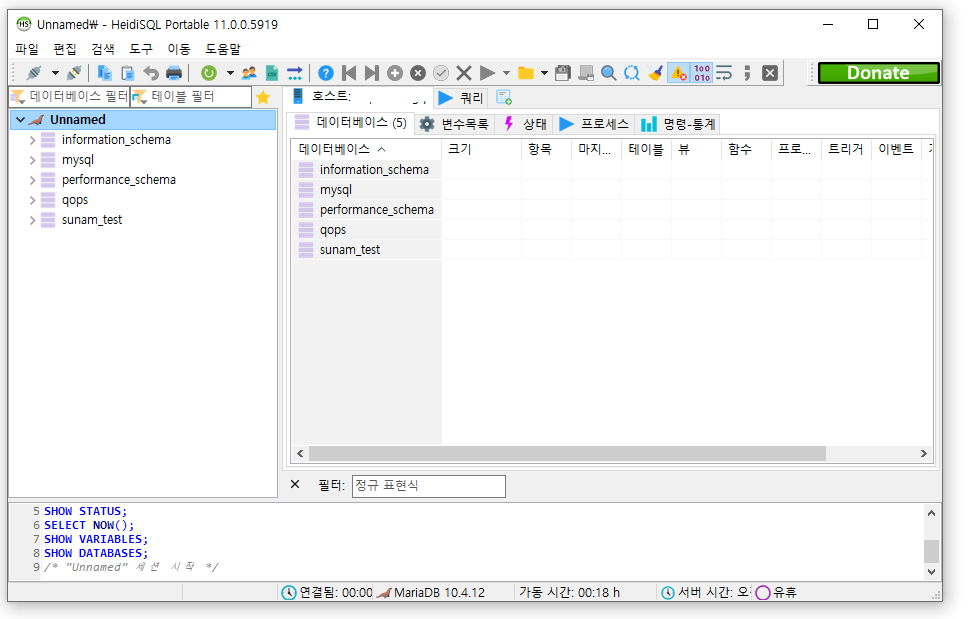Expand performance_schema in the tree
The height and width of the screenshot is (619, 970).
[x=32, y=180]
